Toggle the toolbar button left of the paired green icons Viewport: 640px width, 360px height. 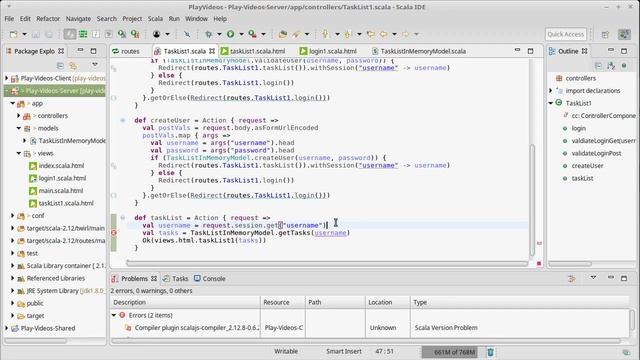(109, 34)
